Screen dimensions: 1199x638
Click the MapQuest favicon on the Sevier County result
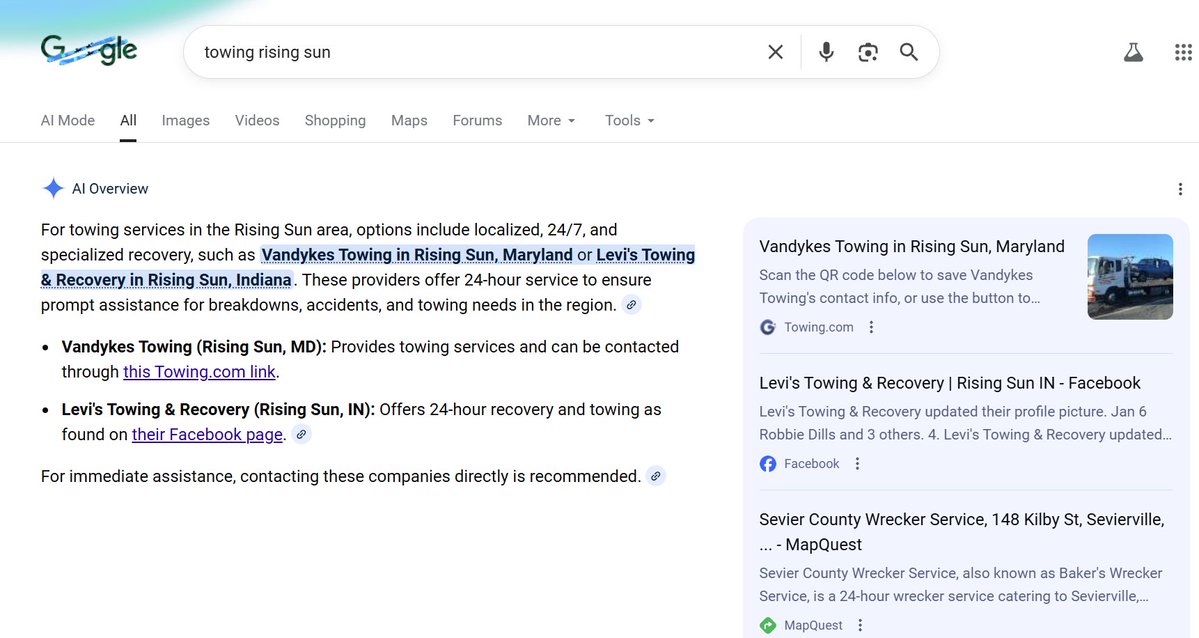[767, 624]
